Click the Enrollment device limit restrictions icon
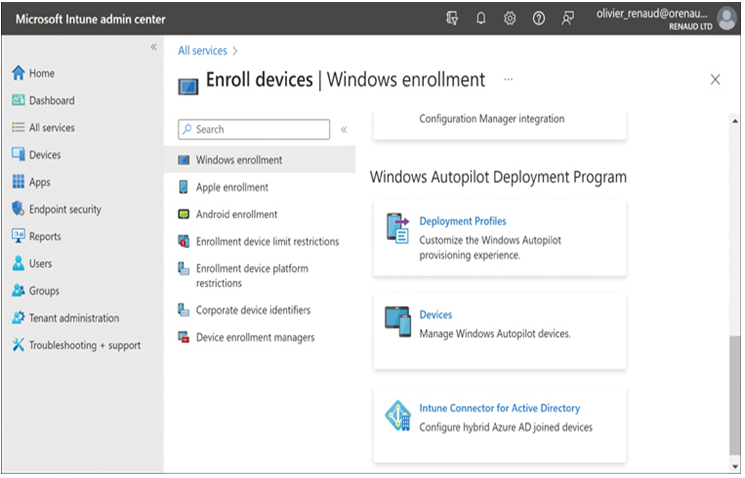This screenshot has height=478, width=745. (184, 242)
